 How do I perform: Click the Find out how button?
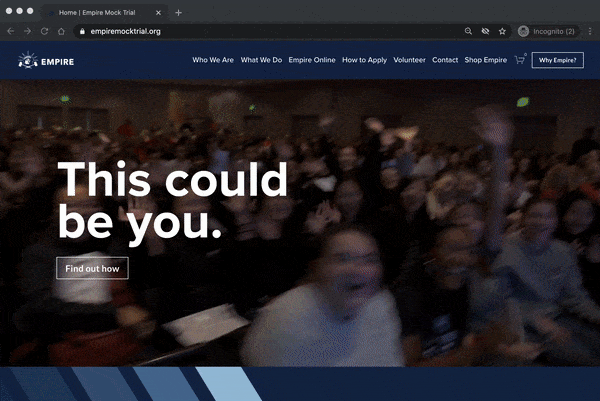tap(92, 268)
